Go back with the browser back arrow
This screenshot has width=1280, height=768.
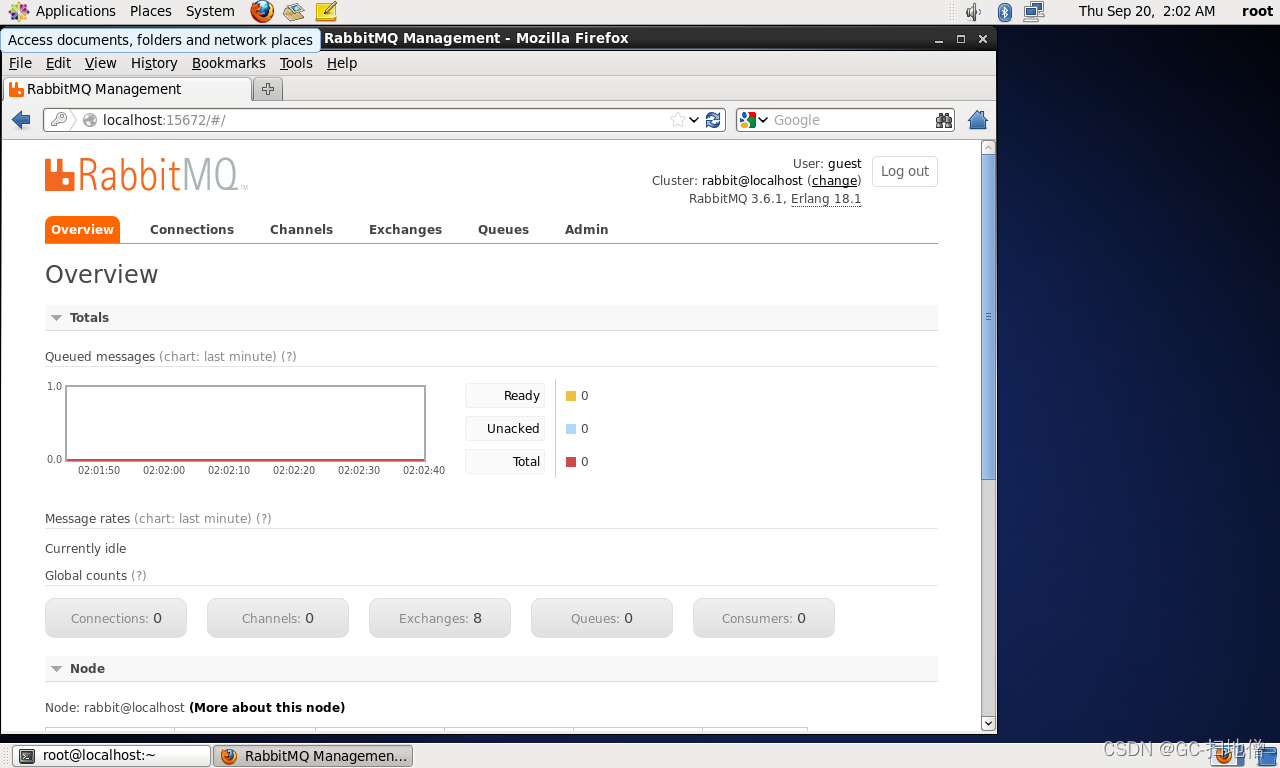pos(21,120)
